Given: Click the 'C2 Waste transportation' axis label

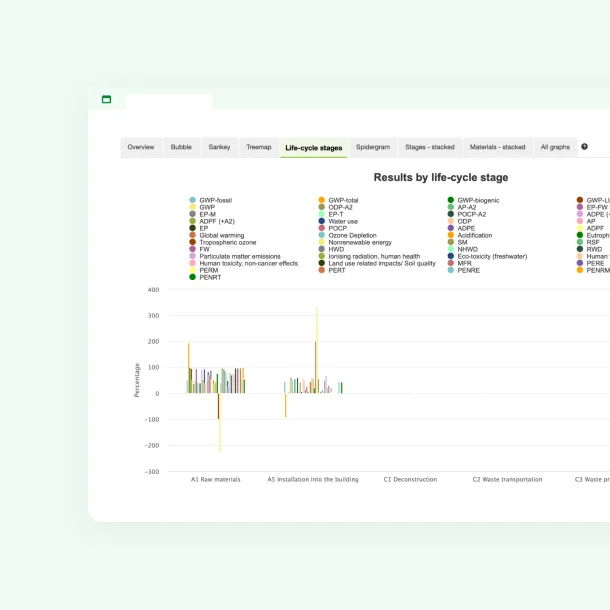Looking at the screenshot, I should click(x=507, y=479).
